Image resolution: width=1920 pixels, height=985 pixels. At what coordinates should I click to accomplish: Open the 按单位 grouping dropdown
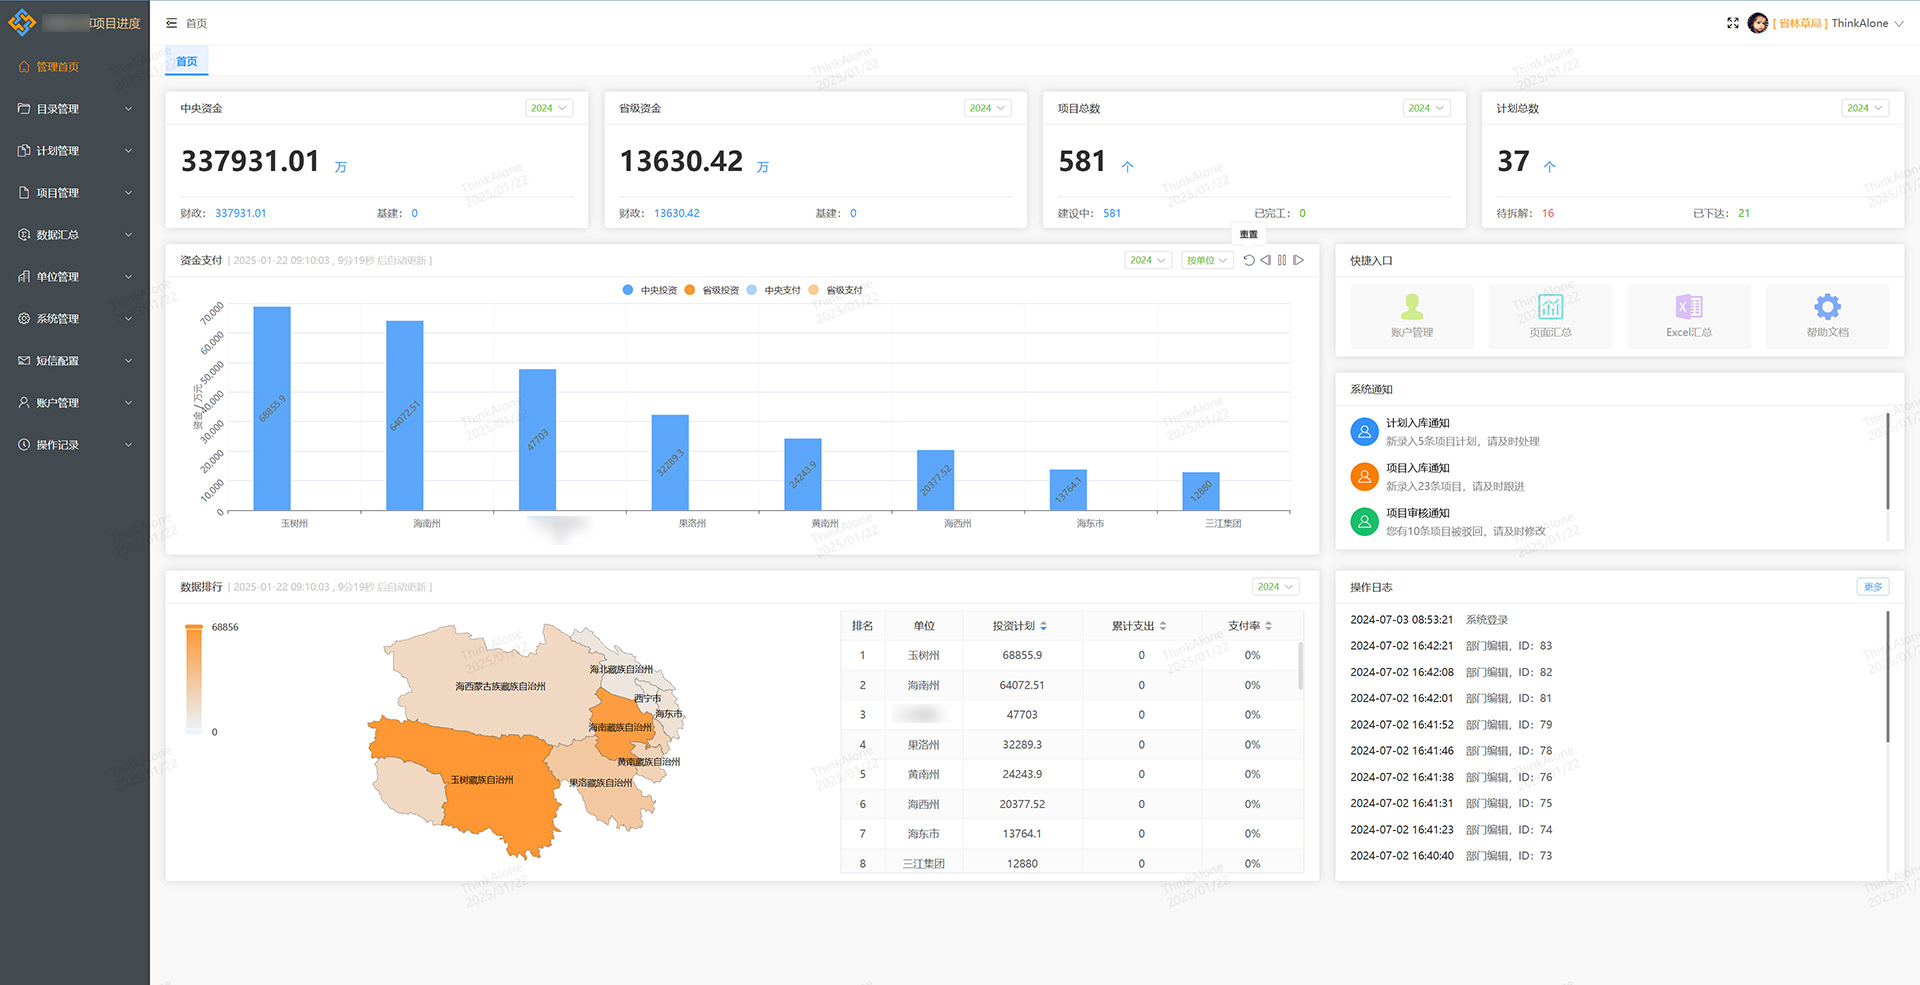pos(1207,260)
